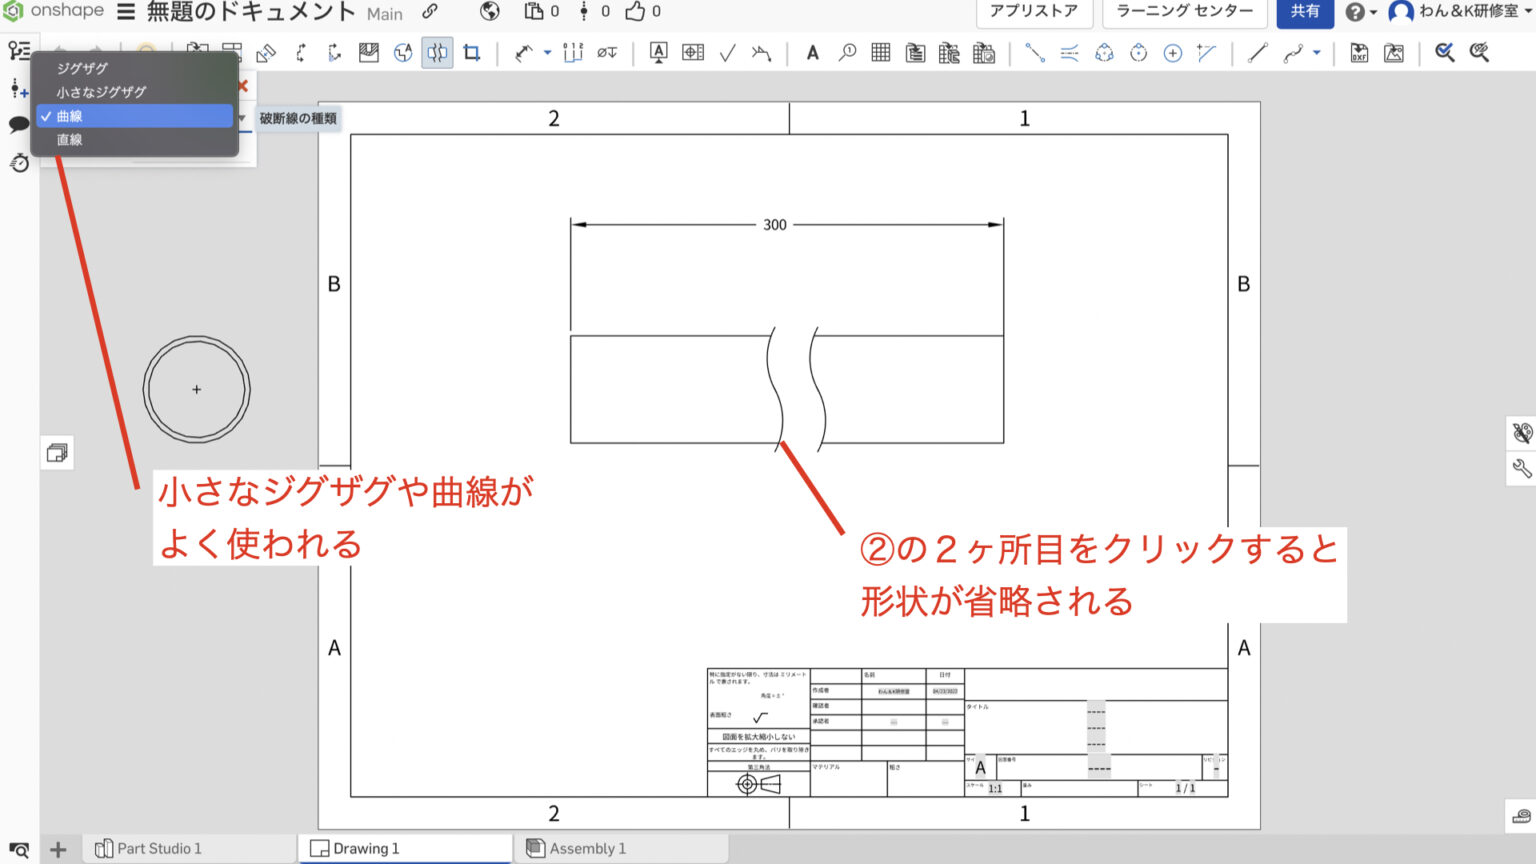
Task: Open the tab manager icon at bottom left
Action: 18,850
